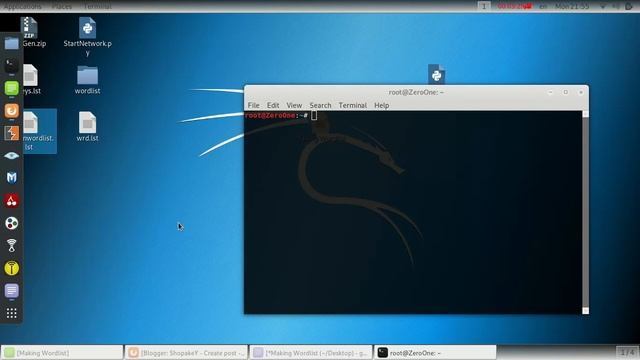The image size is (640, 360).
Task: Click workspace indicator 1 in top bar
Action: (484, 6)
